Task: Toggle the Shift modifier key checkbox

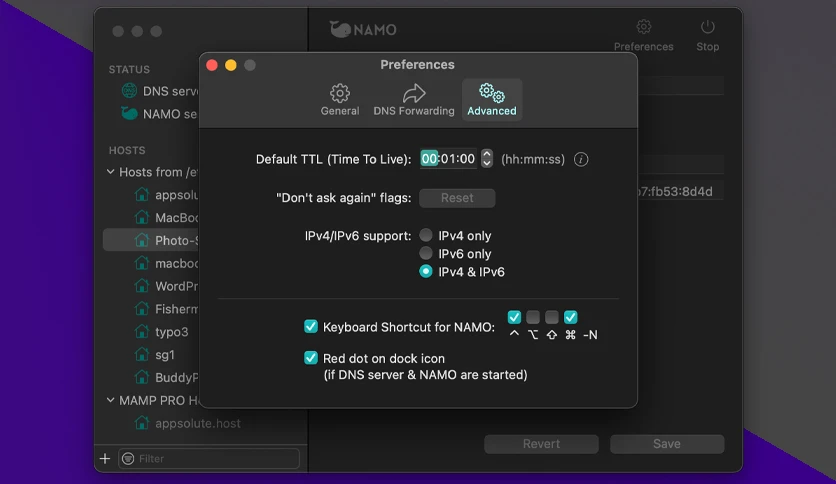Action: tap(552, 317)
